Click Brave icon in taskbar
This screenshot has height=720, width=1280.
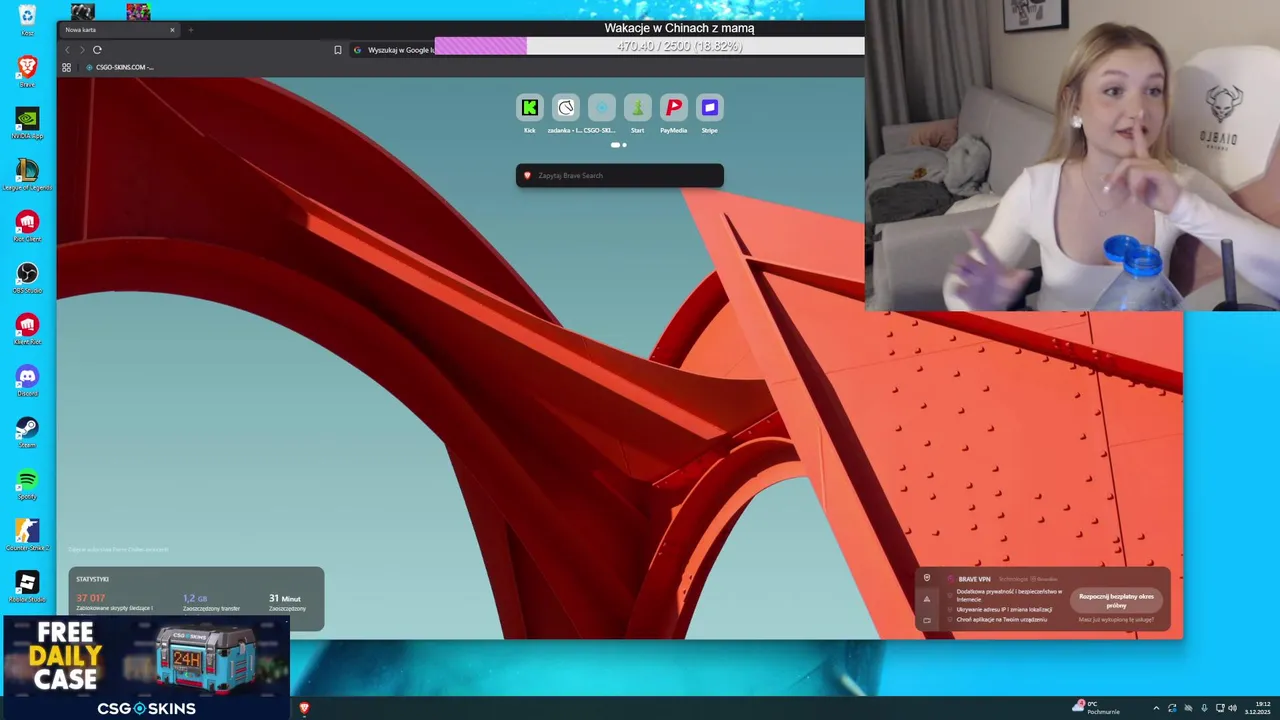click(x=304, y=708)
